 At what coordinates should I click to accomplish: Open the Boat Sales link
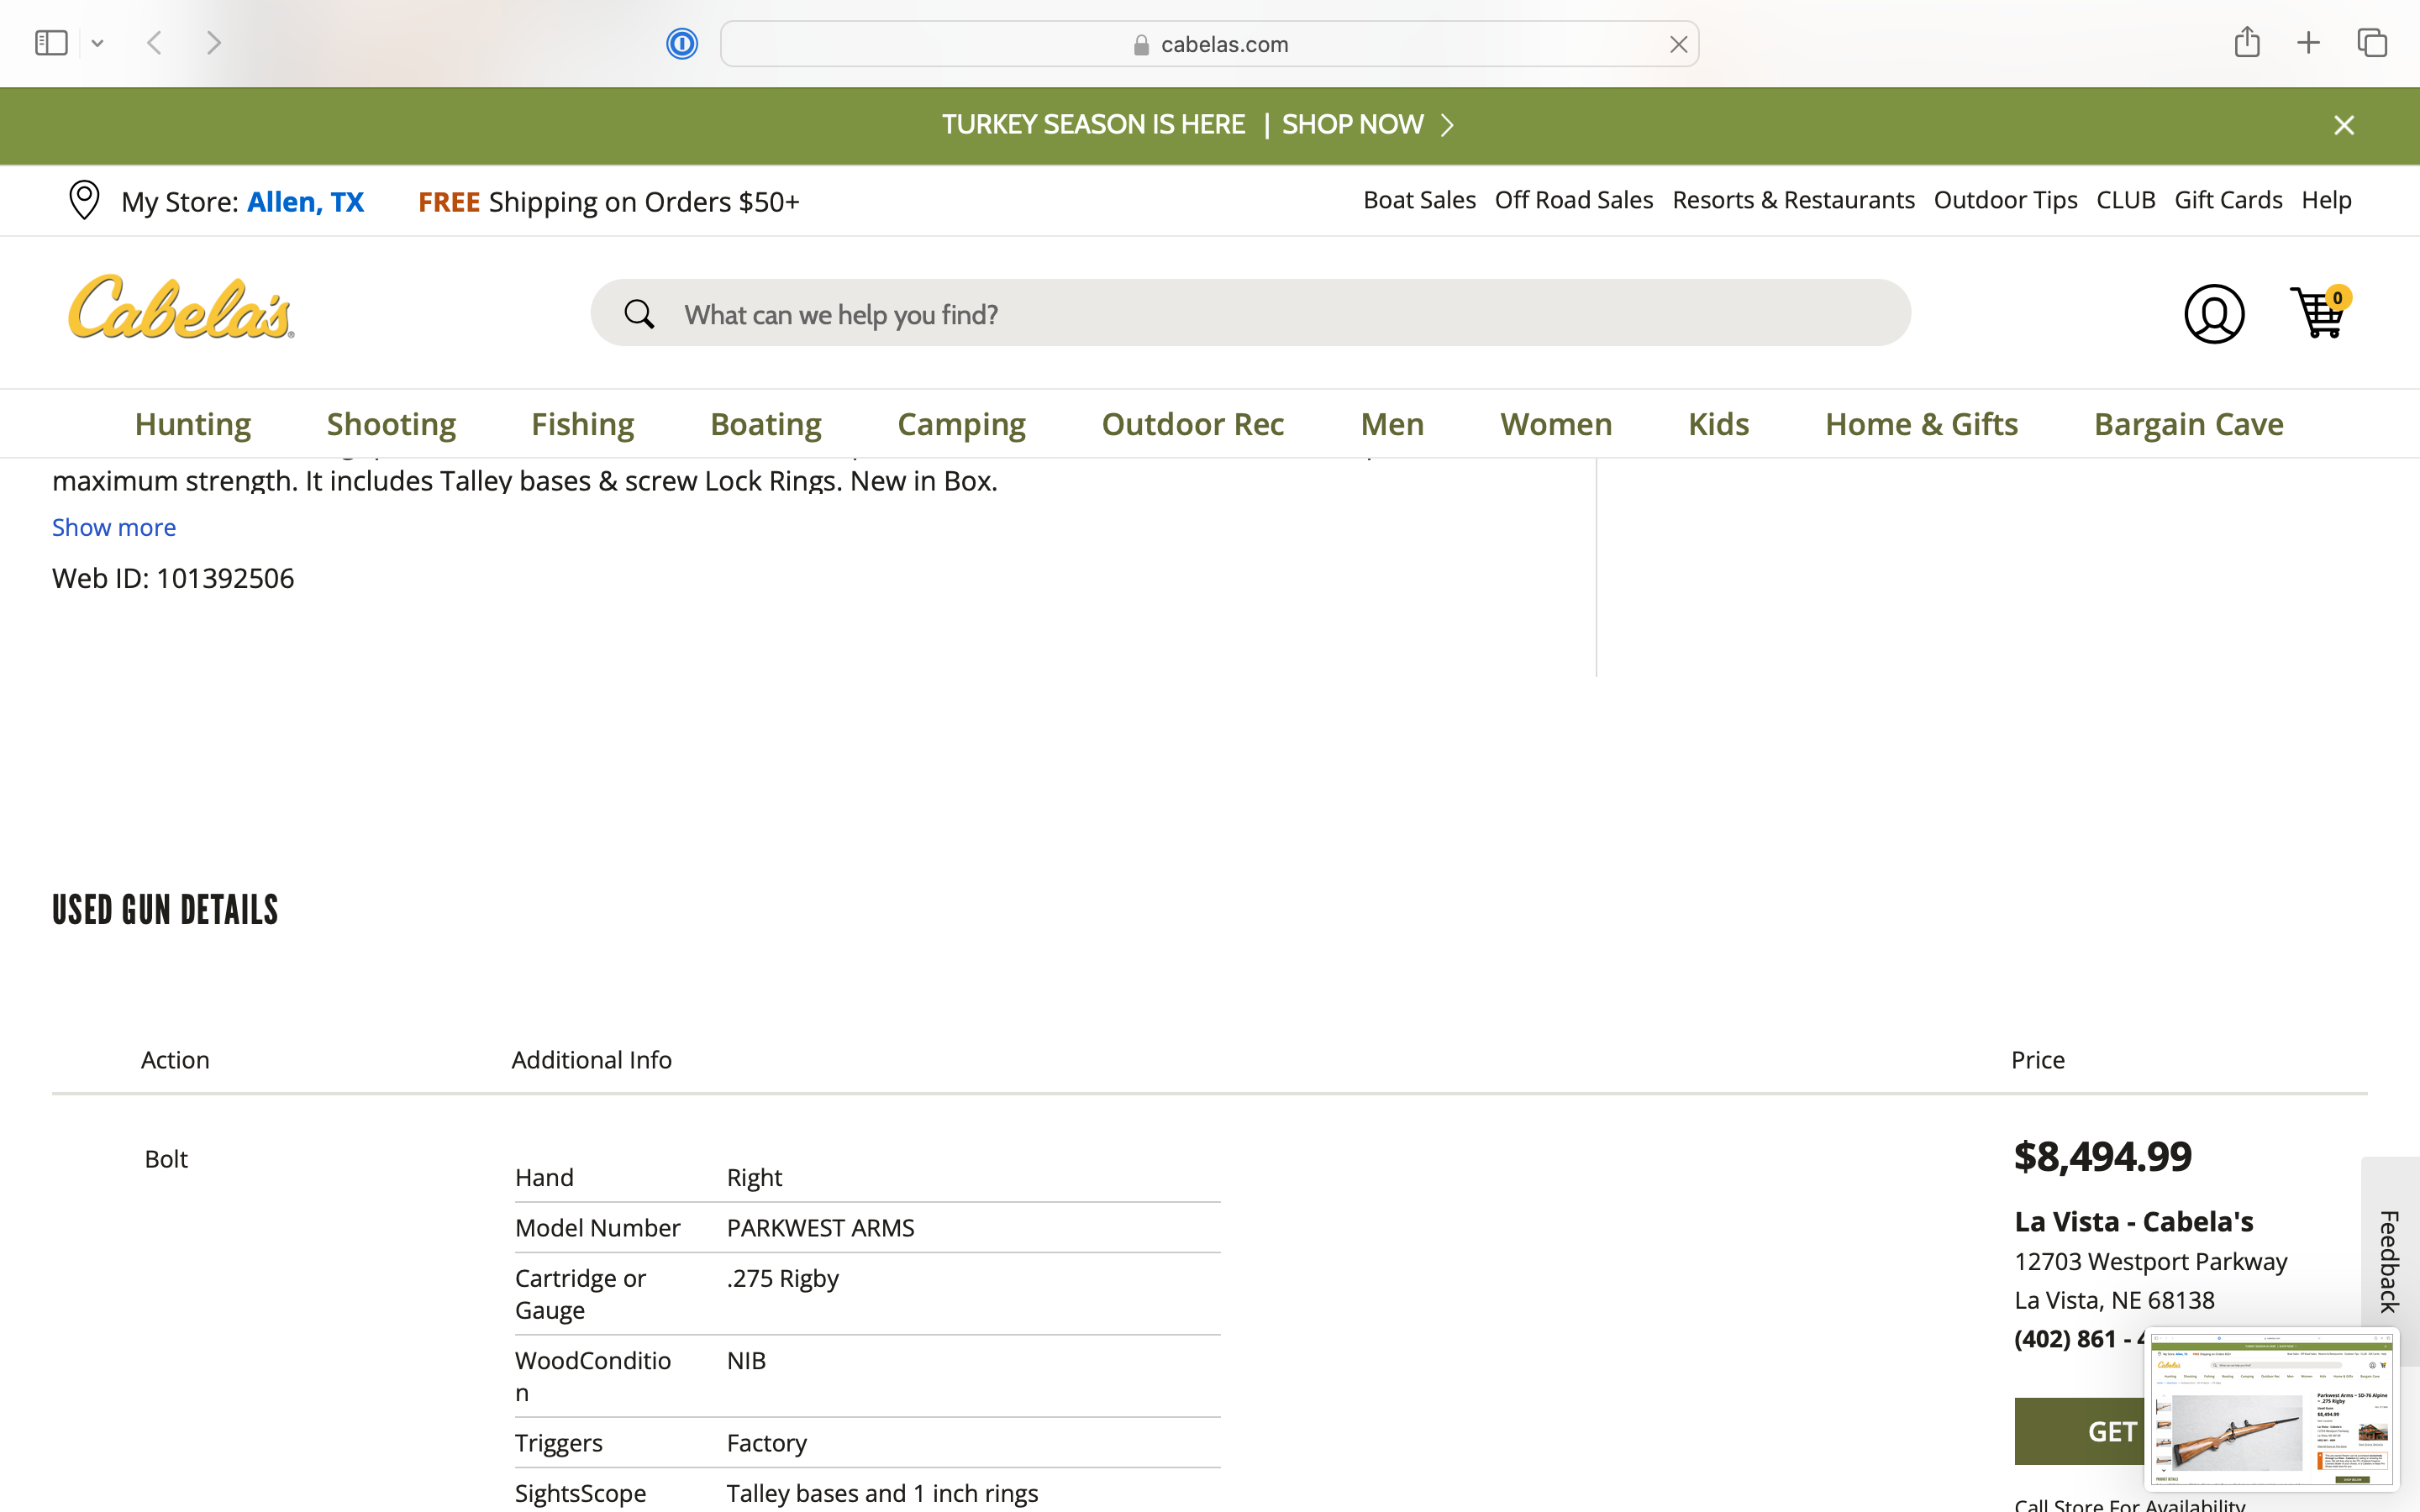pos(1419,200)
